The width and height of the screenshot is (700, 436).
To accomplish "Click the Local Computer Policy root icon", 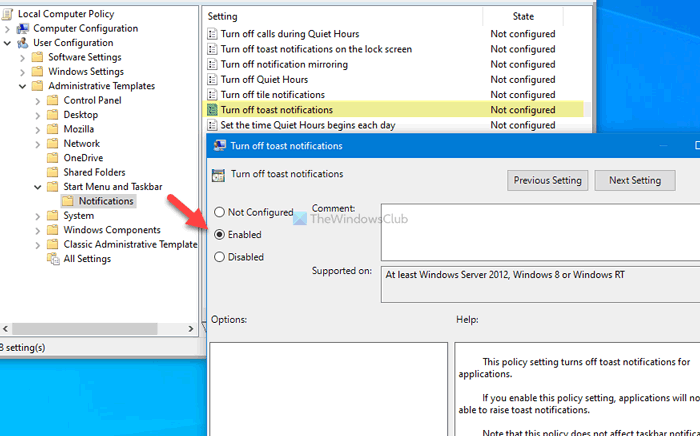I will [7, 14].
